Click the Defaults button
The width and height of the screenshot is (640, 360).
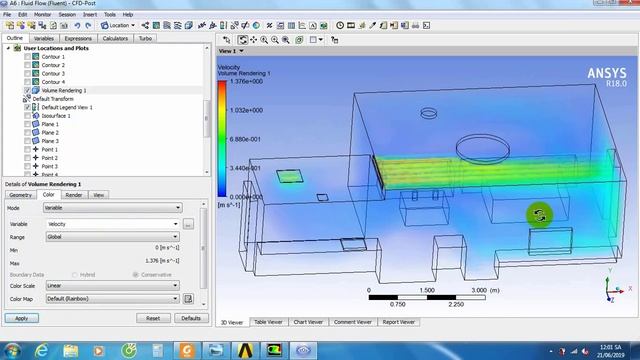coord(191,318)
